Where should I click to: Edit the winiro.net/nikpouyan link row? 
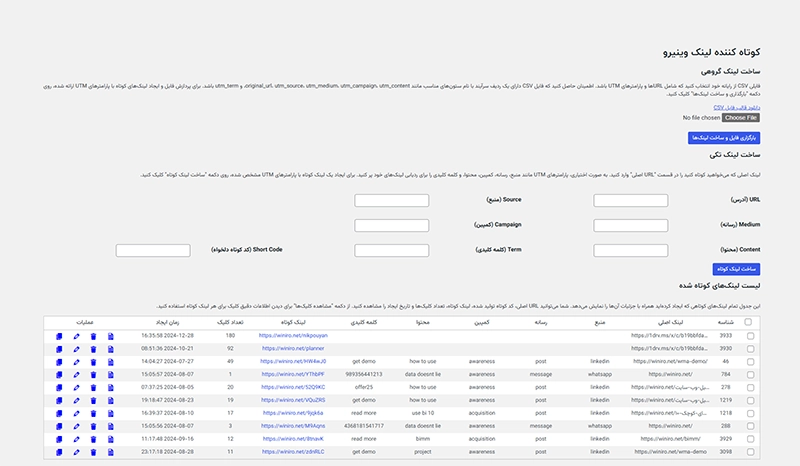pos(77,336)
